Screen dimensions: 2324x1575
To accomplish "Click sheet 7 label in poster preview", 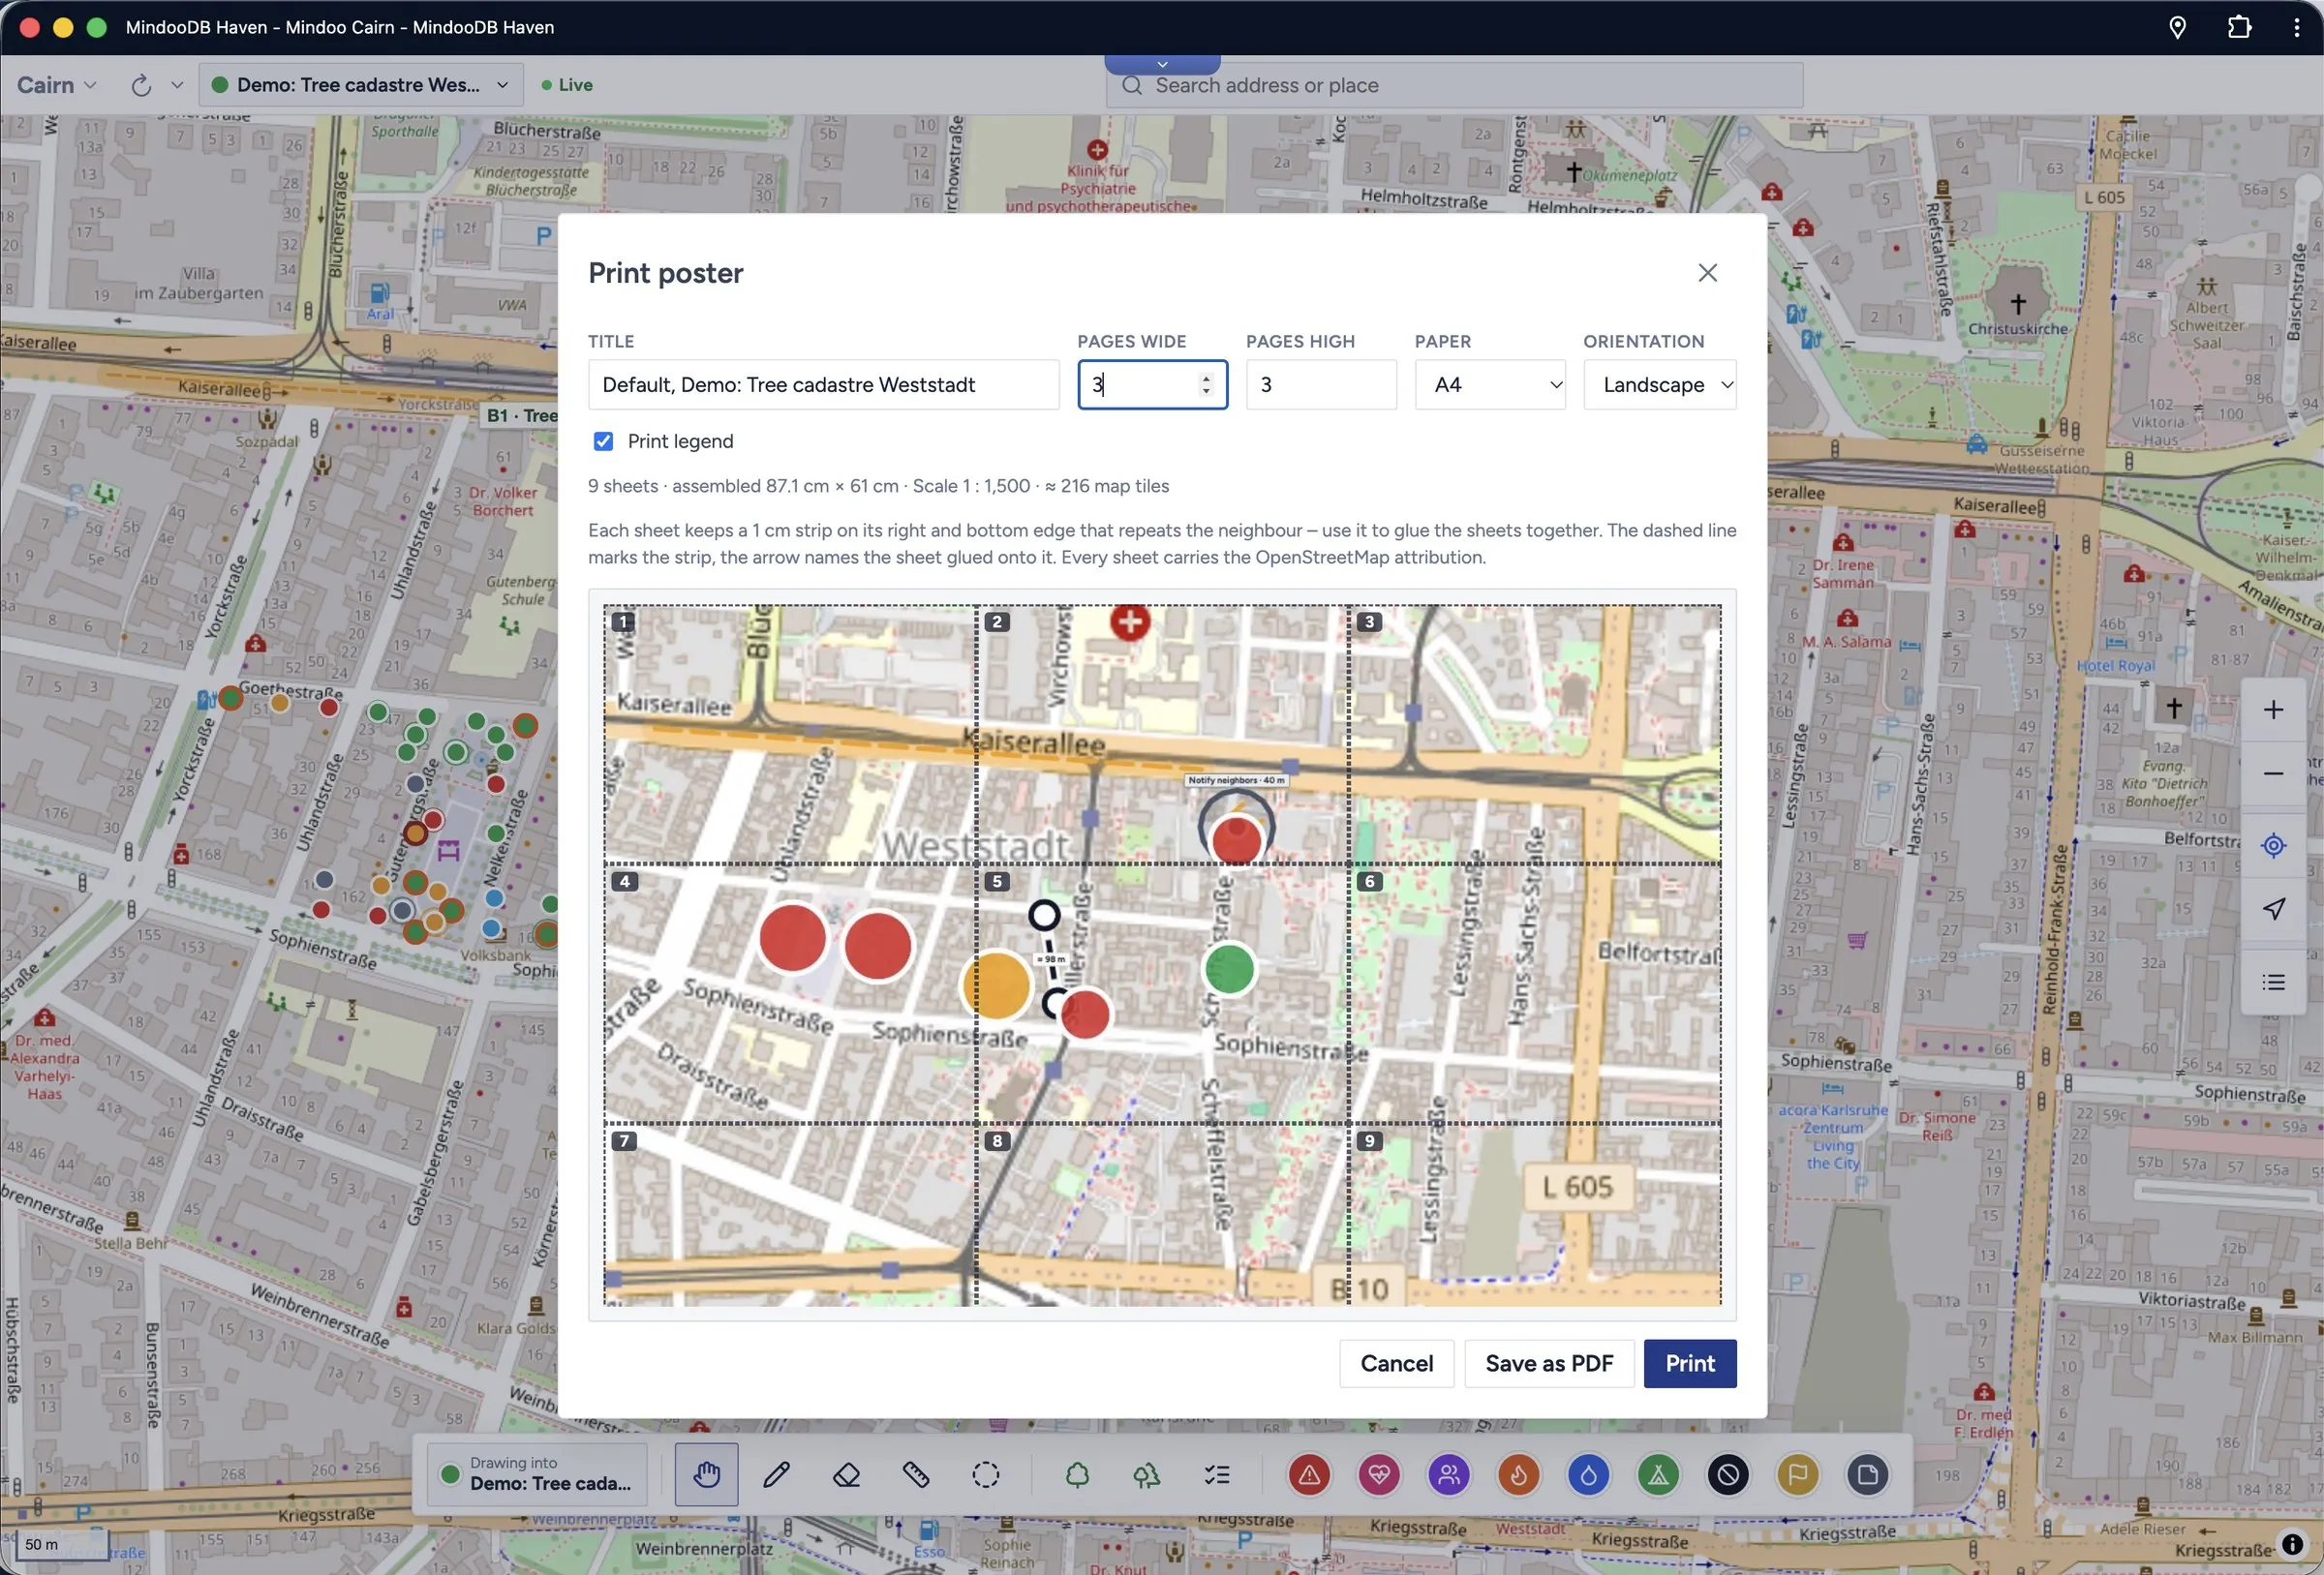I will click(624, 1141).
